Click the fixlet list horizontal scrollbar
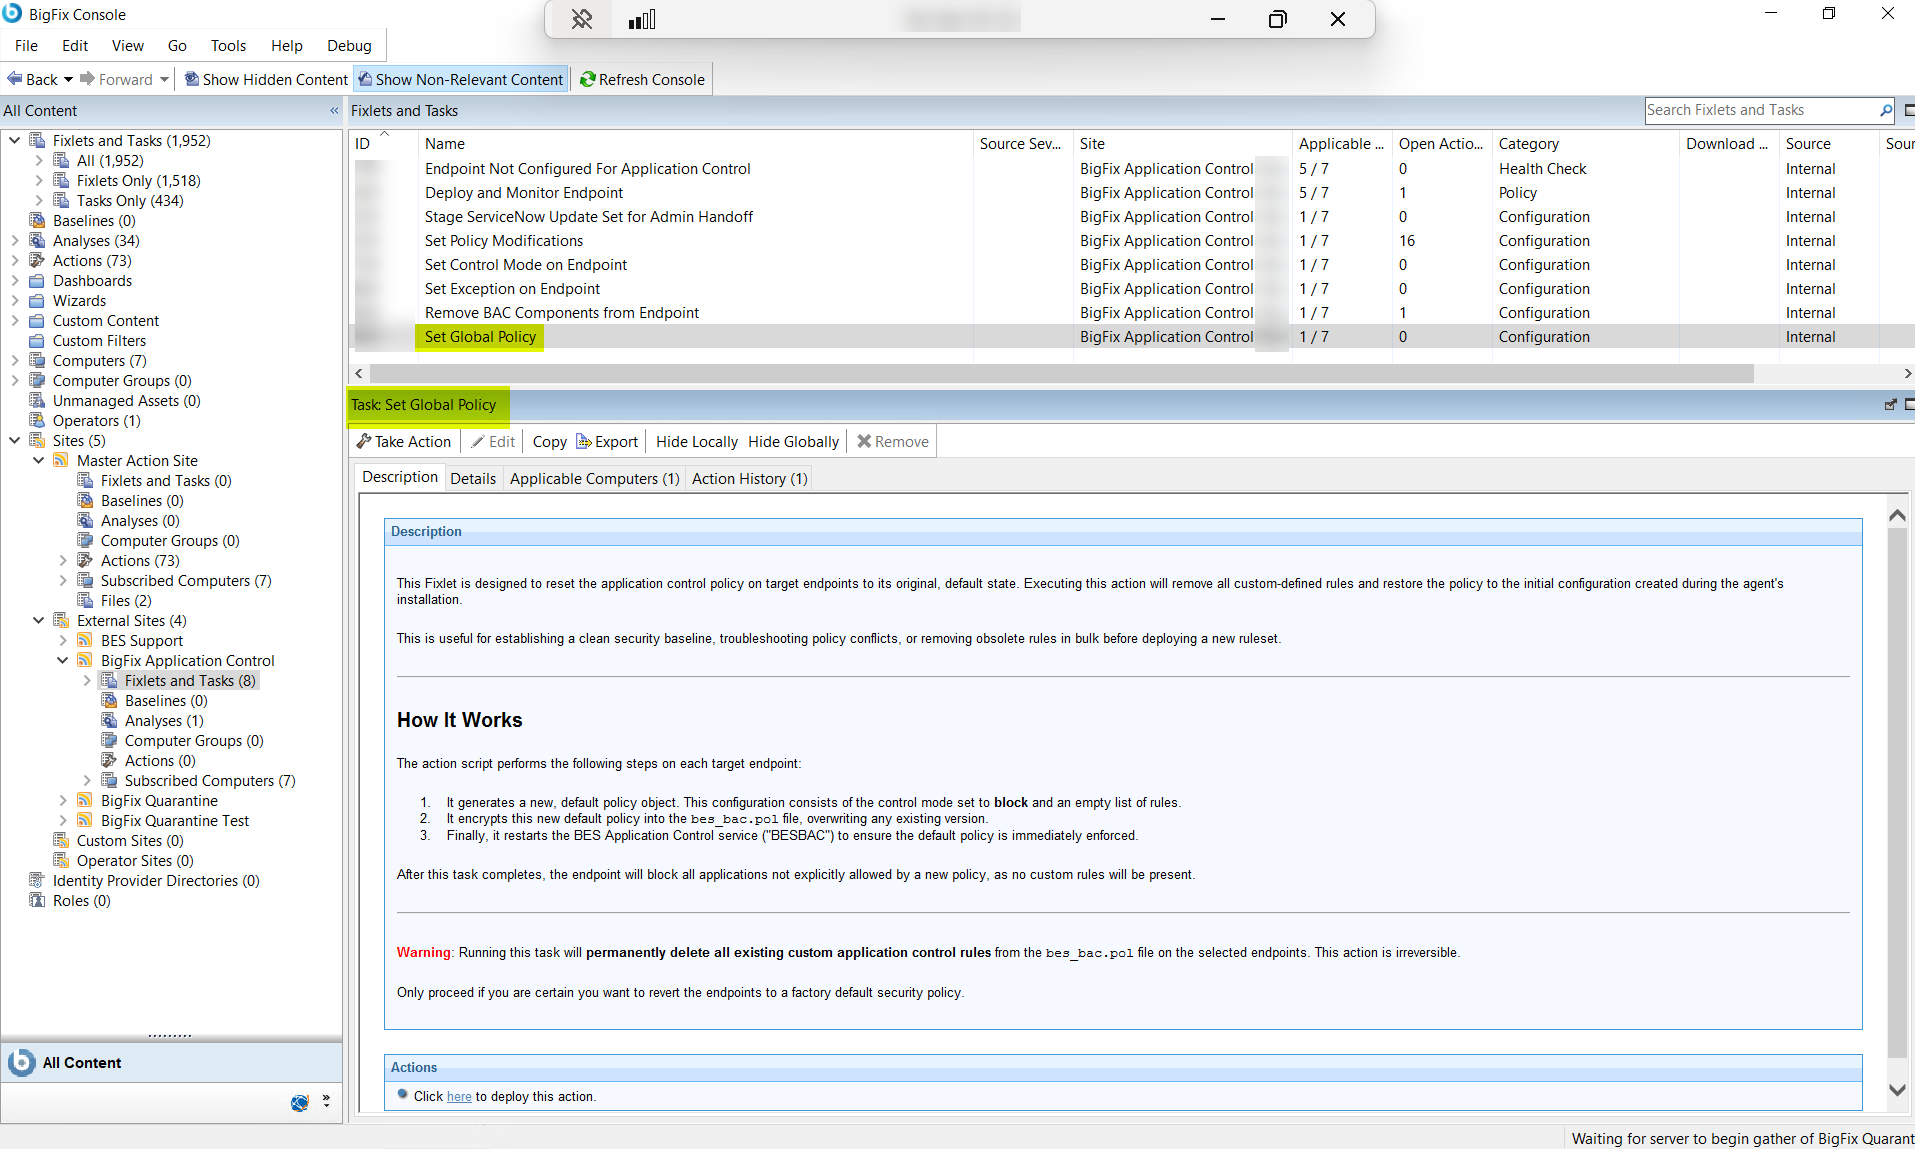The image size is (1915, 1149). 1062,373
